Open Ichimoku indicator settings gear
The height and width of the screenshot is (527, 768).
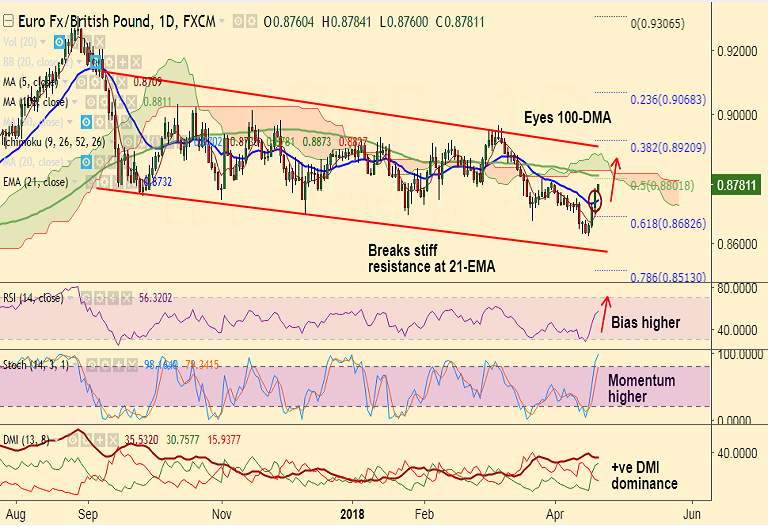142,142
